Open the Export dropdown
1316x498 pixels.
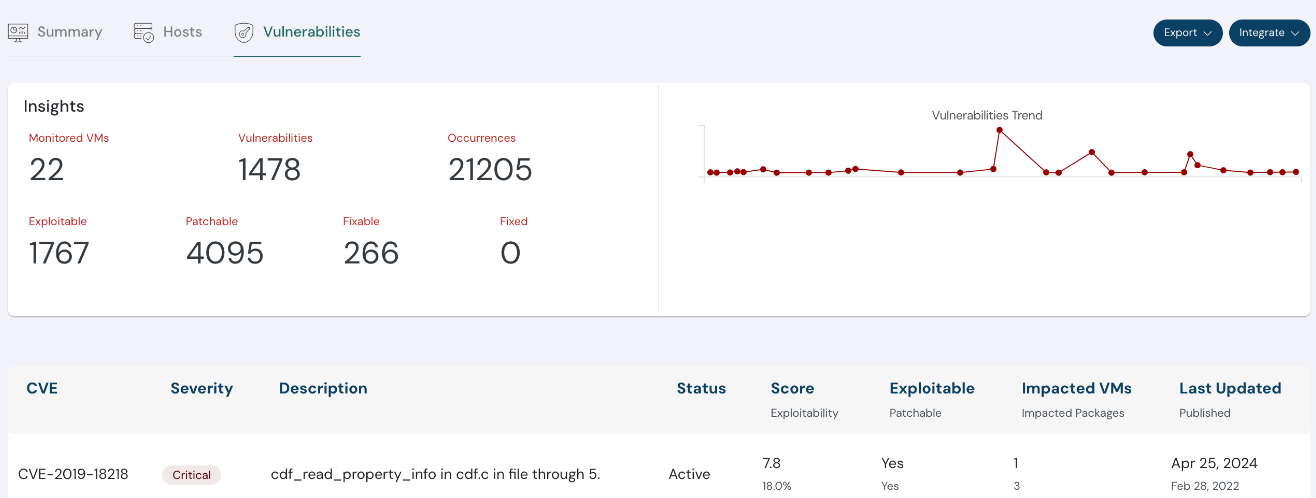pos(1187,33)
